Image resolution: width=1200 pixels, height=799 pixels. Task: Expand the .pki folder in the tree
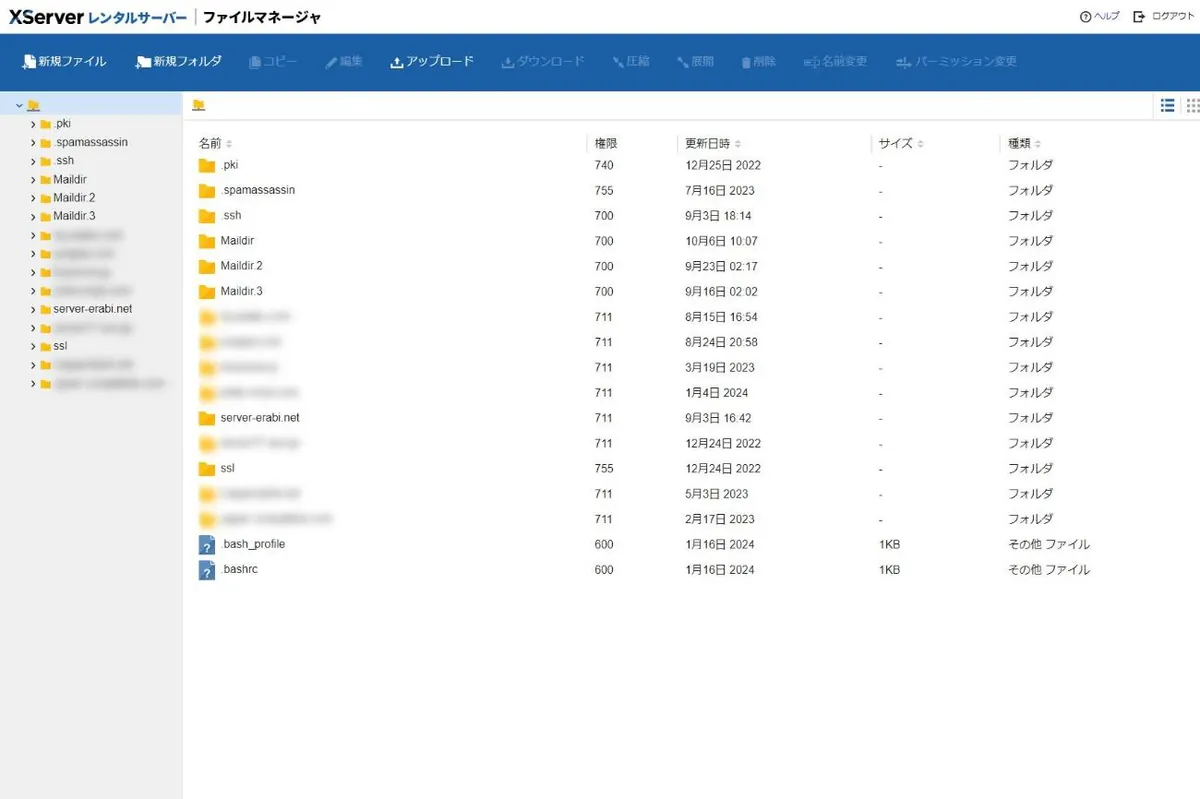click(x=33, y=124)
